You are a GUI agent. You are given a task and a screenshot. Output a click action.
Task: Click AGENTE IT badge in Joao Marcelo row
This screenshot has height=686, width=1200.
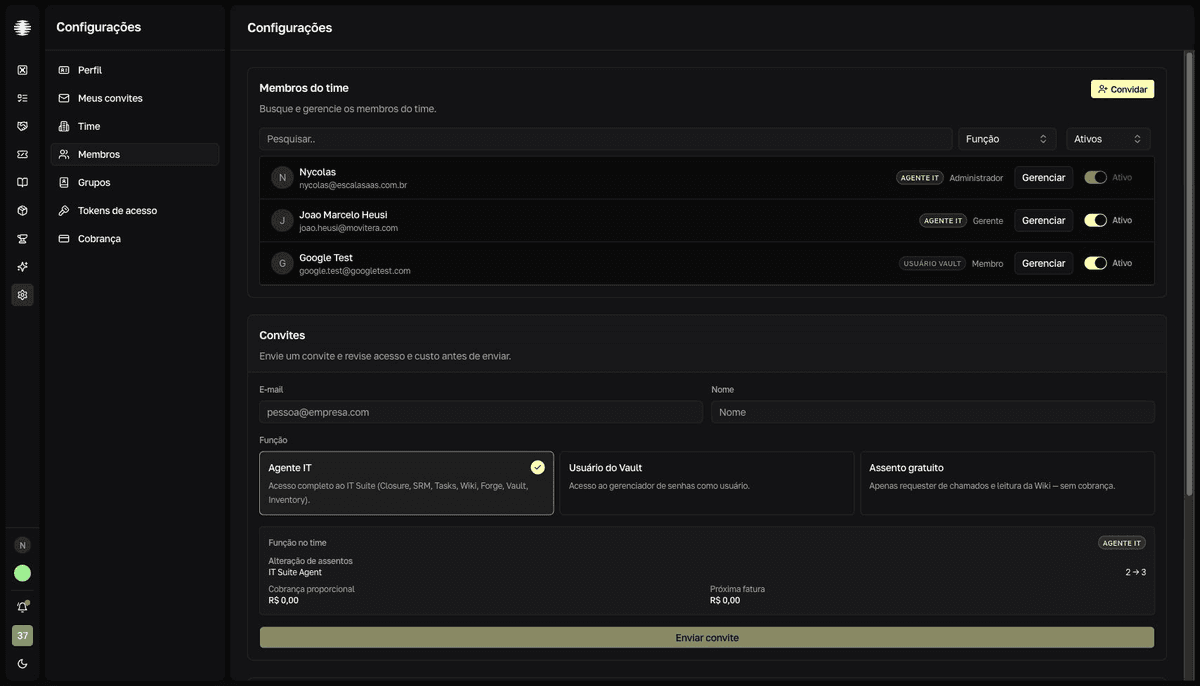(x=943, y=221)
